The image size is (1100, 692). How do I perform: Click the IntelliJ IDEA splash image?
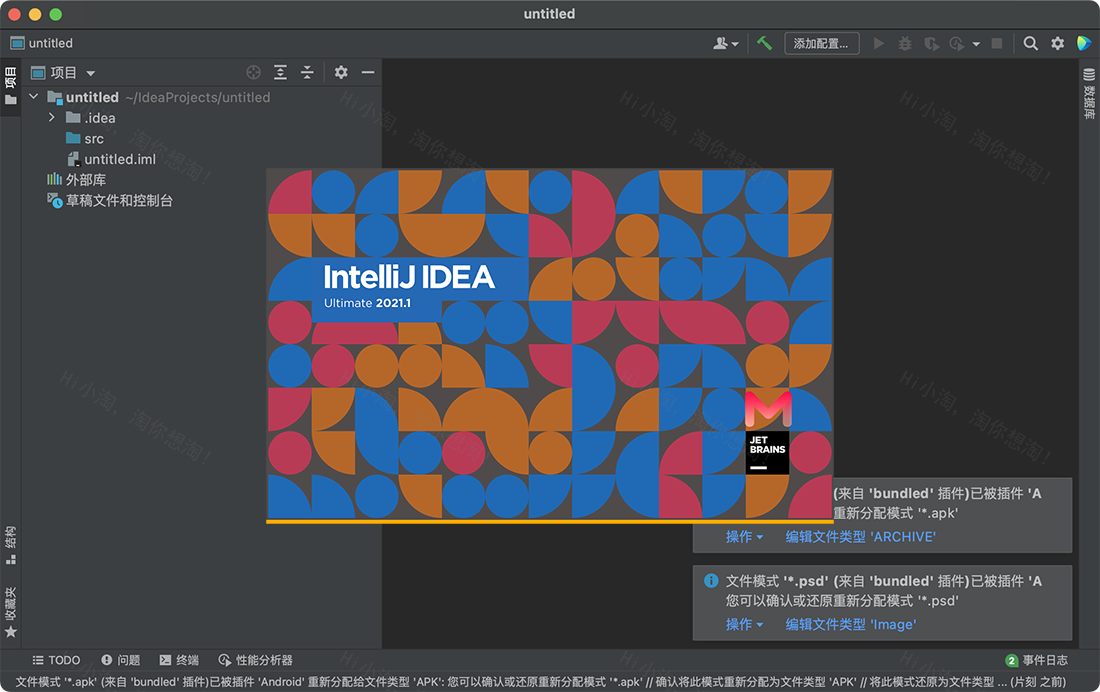[549, 344]
